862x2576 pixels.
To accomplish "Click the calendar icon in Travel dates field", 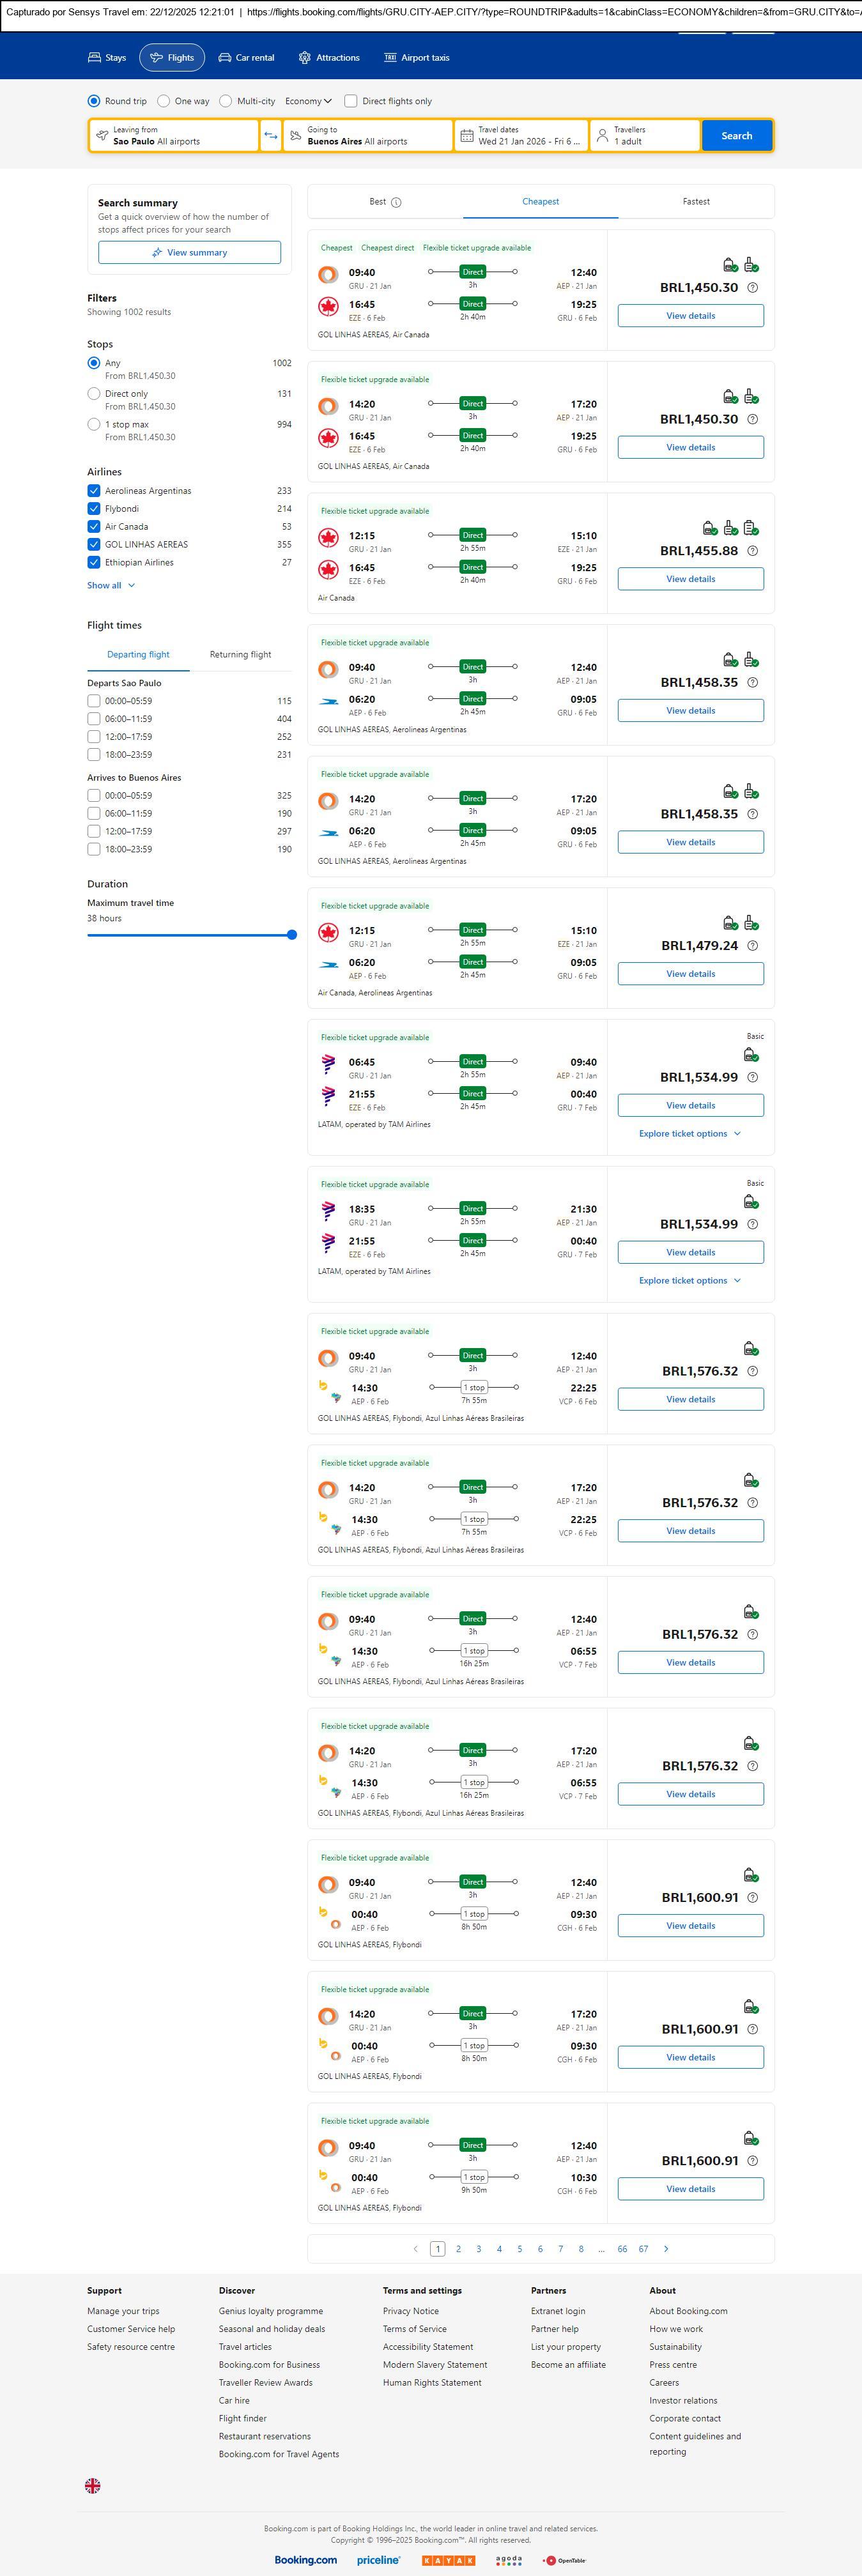I will (x=466, y=136).
